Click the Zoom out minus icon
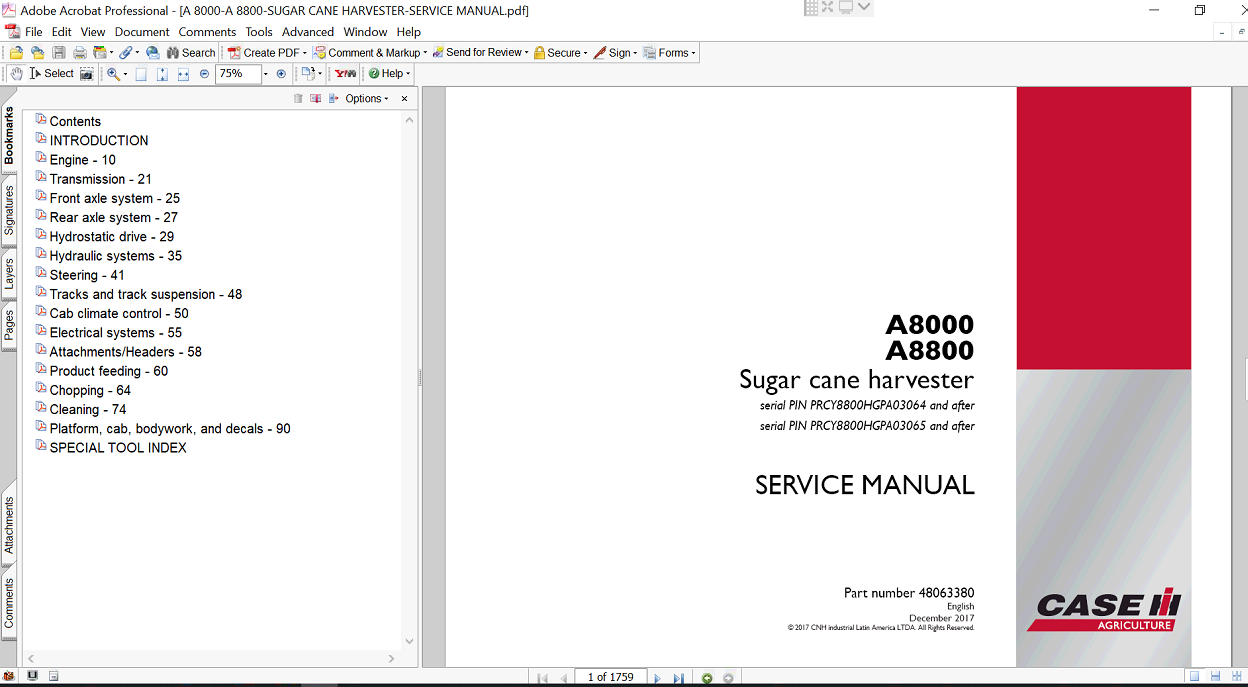The height and width of the screenshot is (687, 1248). (x=205, y=74)
